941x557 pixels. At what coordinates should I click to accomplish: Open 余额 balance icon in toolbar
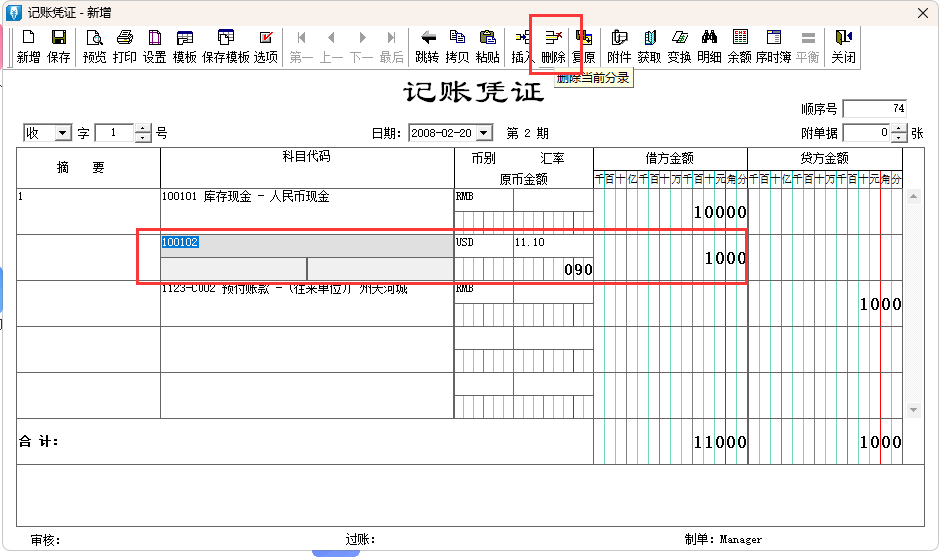click(739, 46)
